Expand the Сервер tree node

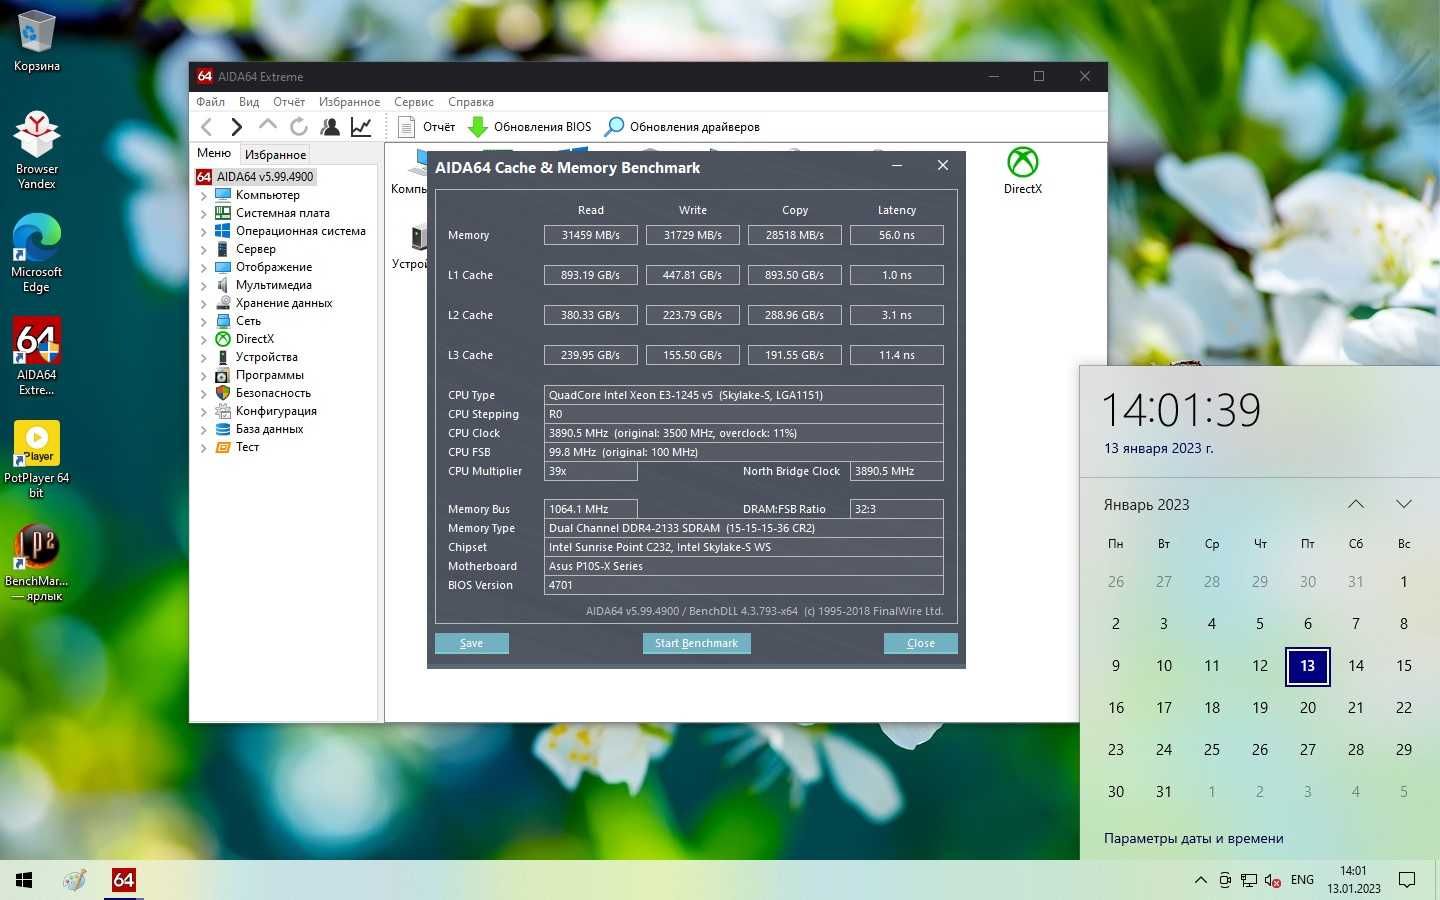(204, 249)
